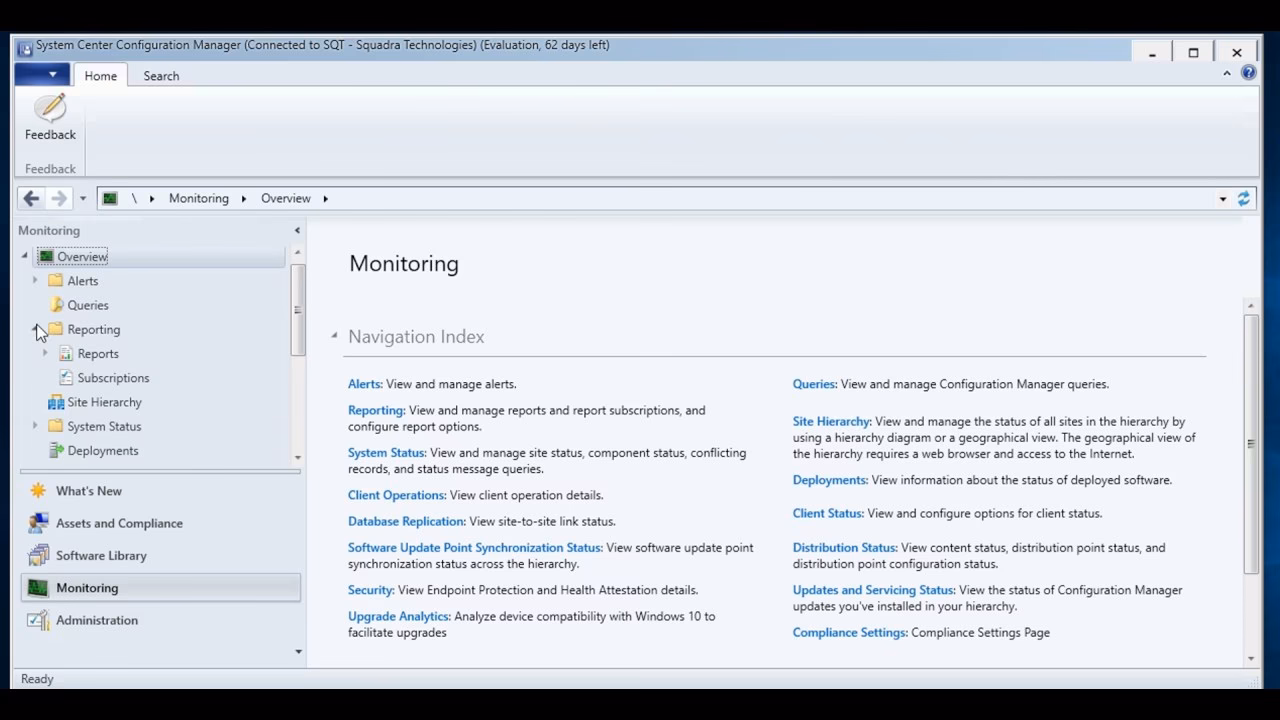Screen dimensions: 1280x720
Task: Switch to the Home ribbon tab
Action: [100, 76]
